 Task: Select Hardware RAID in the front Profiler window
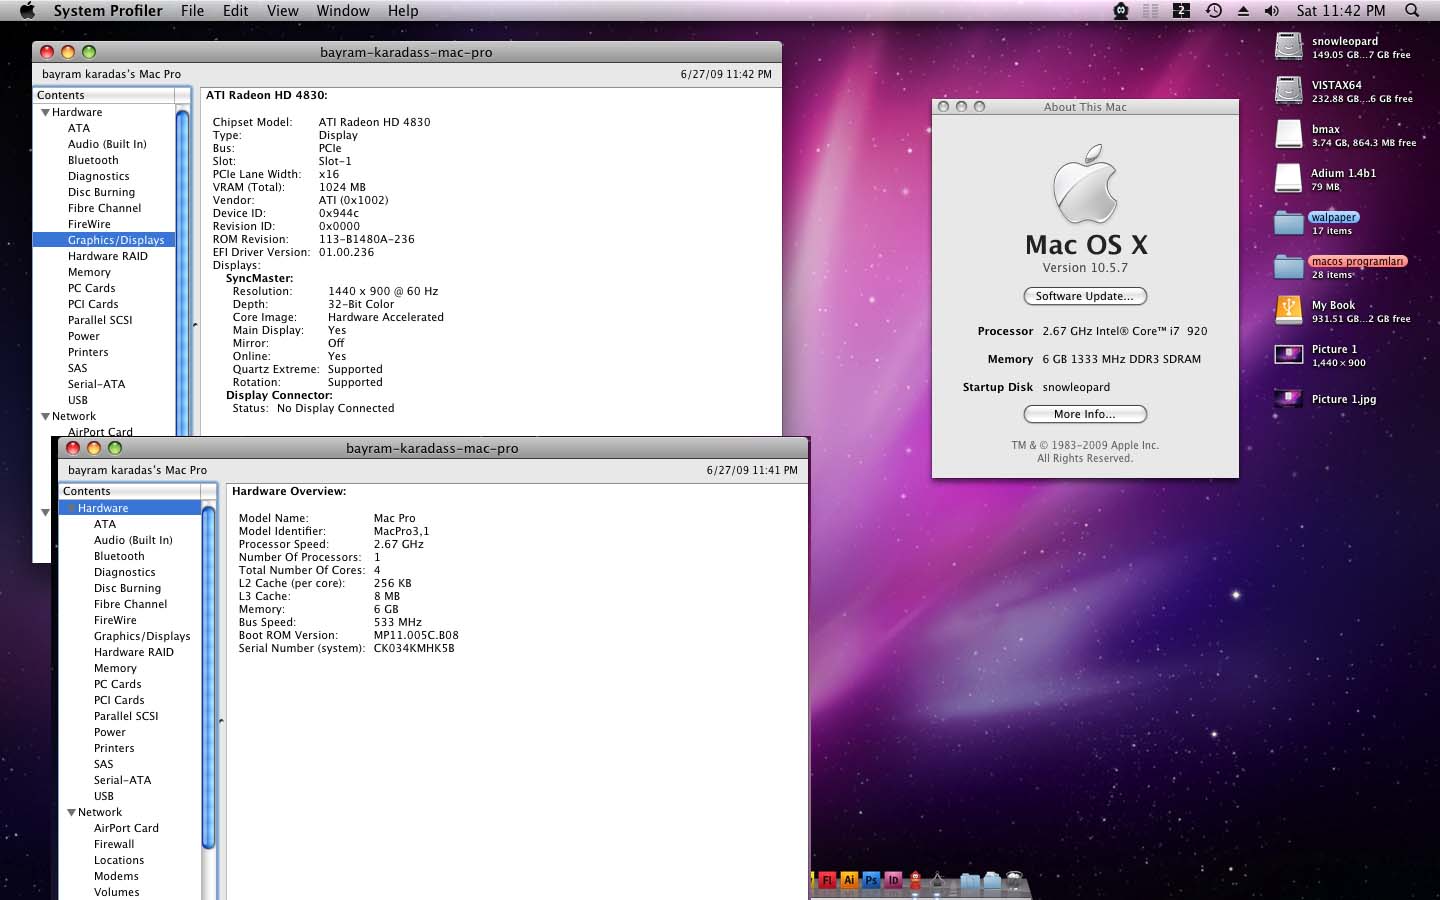coord(134,652)
